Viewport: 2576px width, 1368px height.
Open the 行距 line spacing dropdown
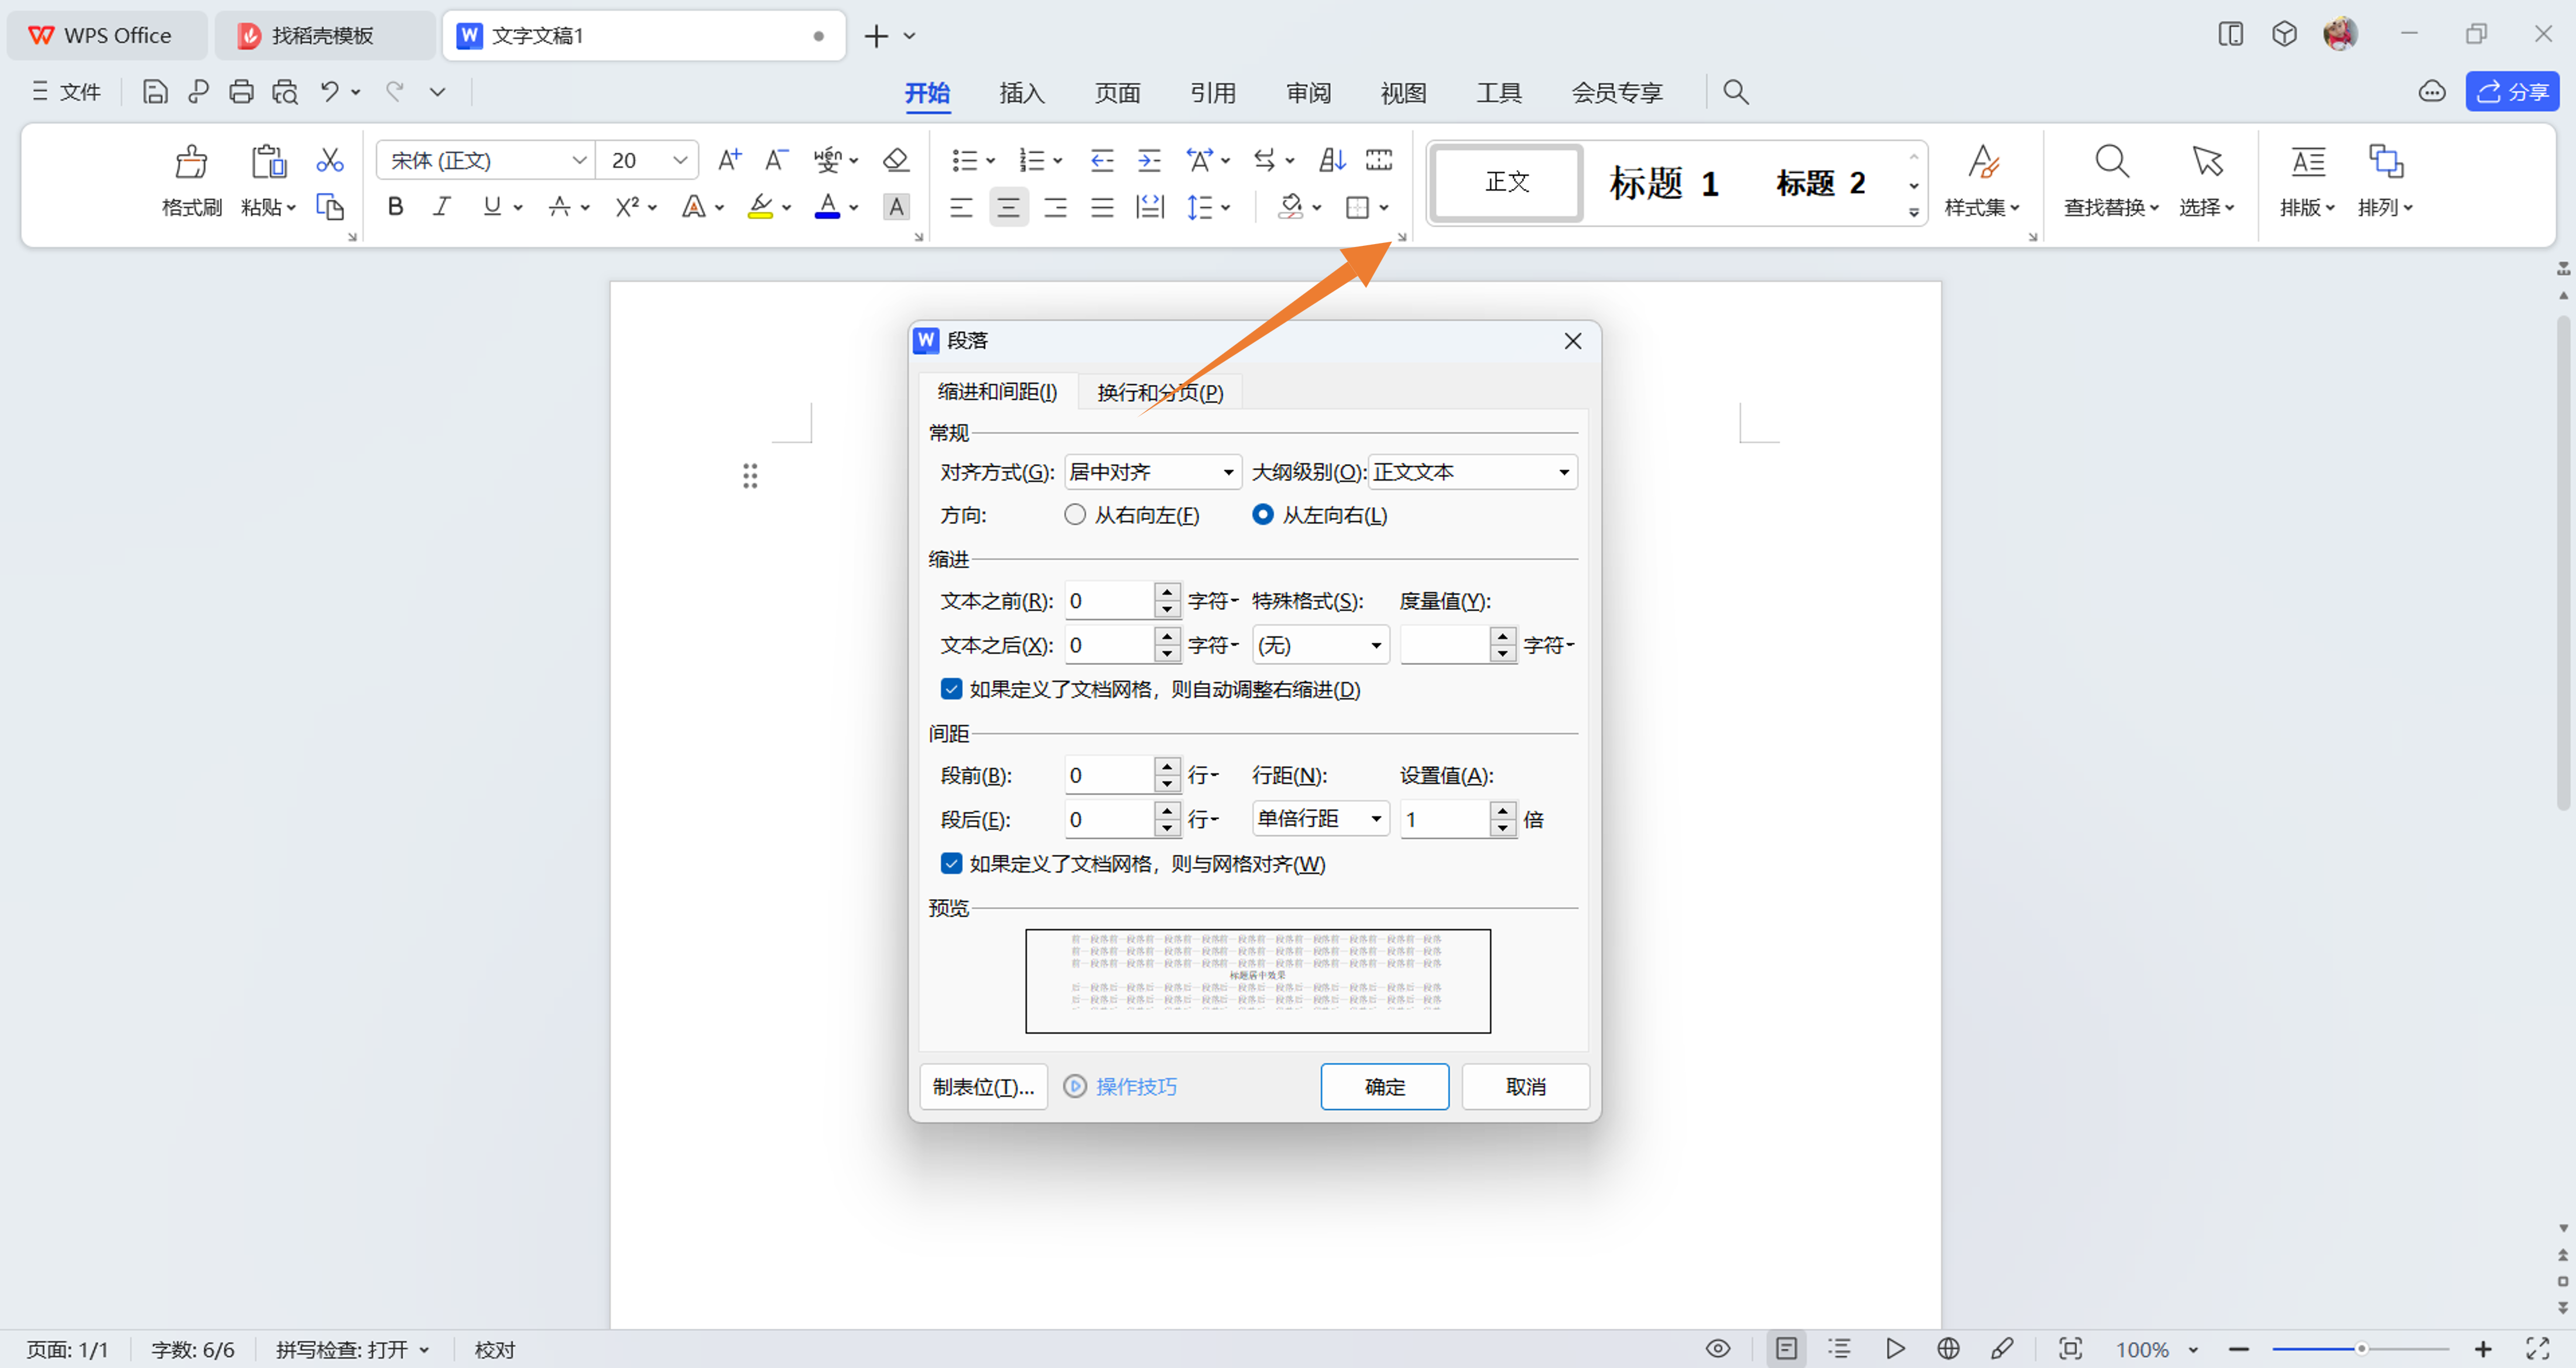click(x=1319, y=819)
